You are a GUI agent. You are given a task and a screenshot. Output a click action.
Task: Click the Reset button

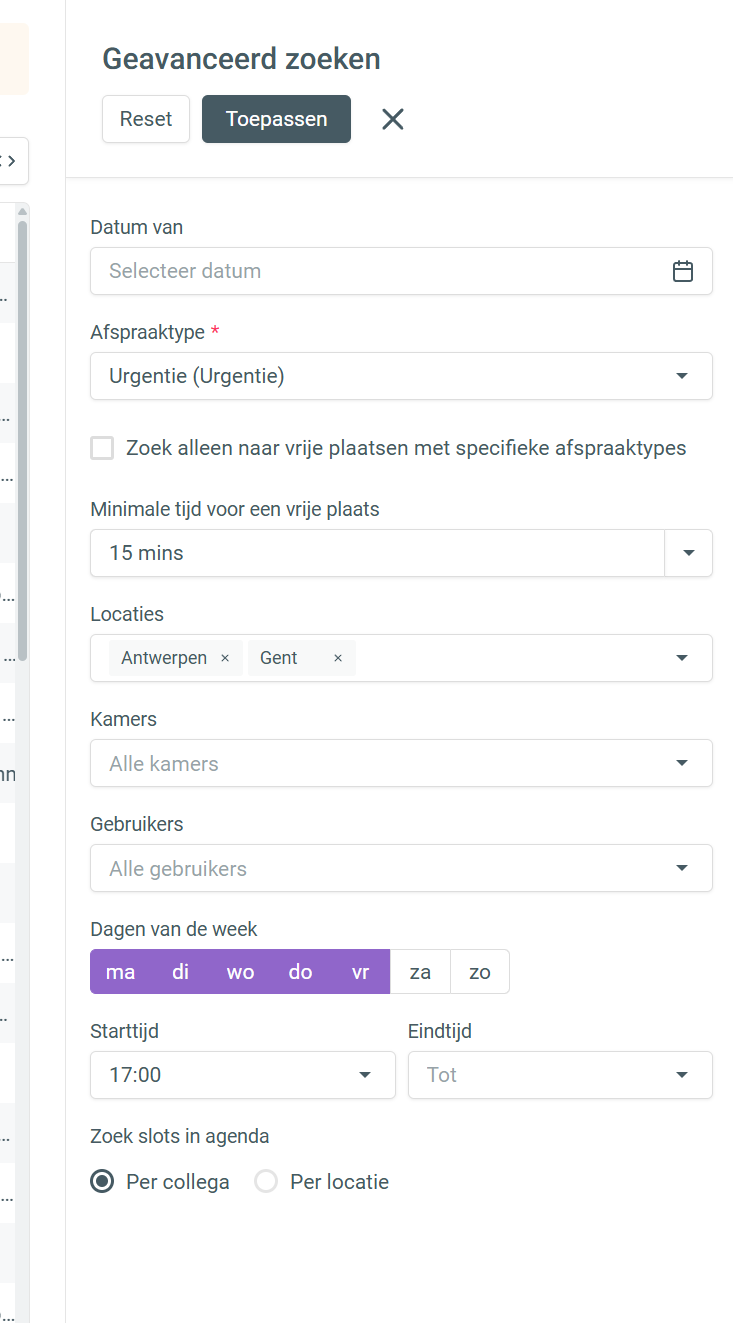tap(146, 119)
